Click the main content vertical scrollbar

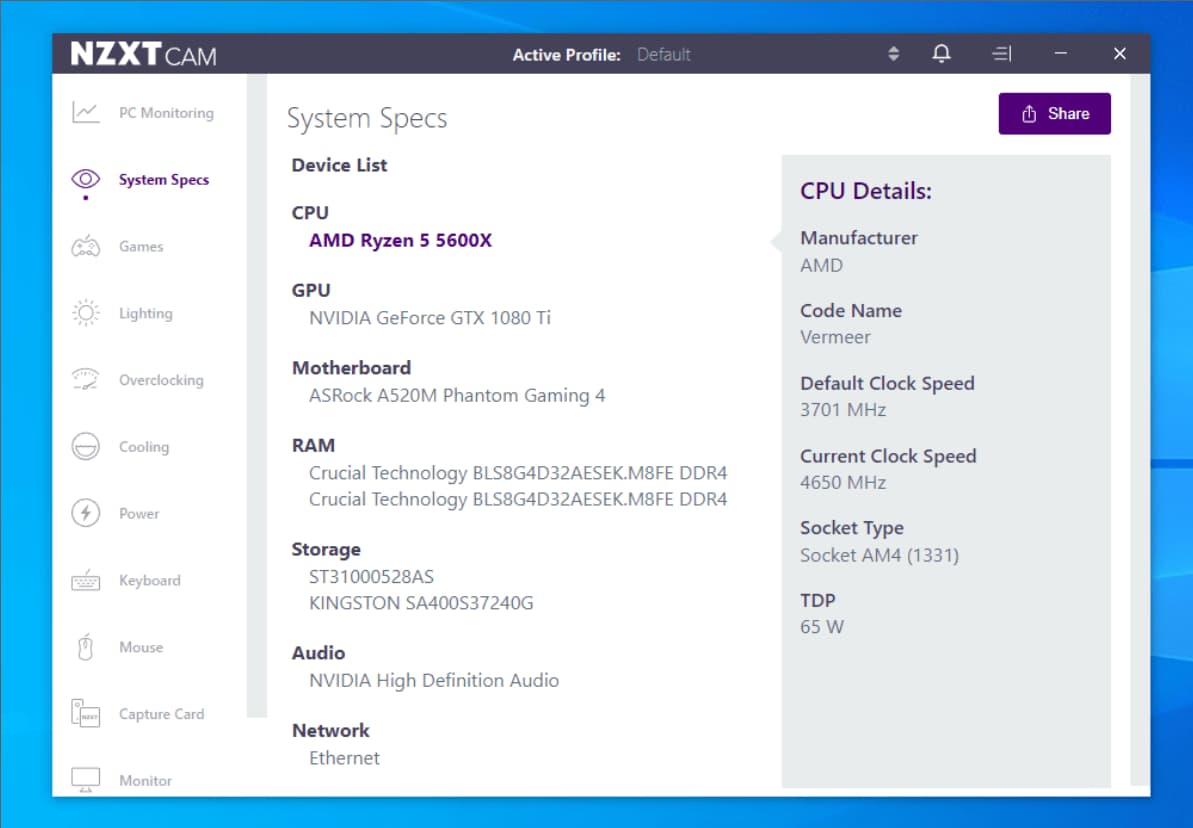coord(1140,430)
